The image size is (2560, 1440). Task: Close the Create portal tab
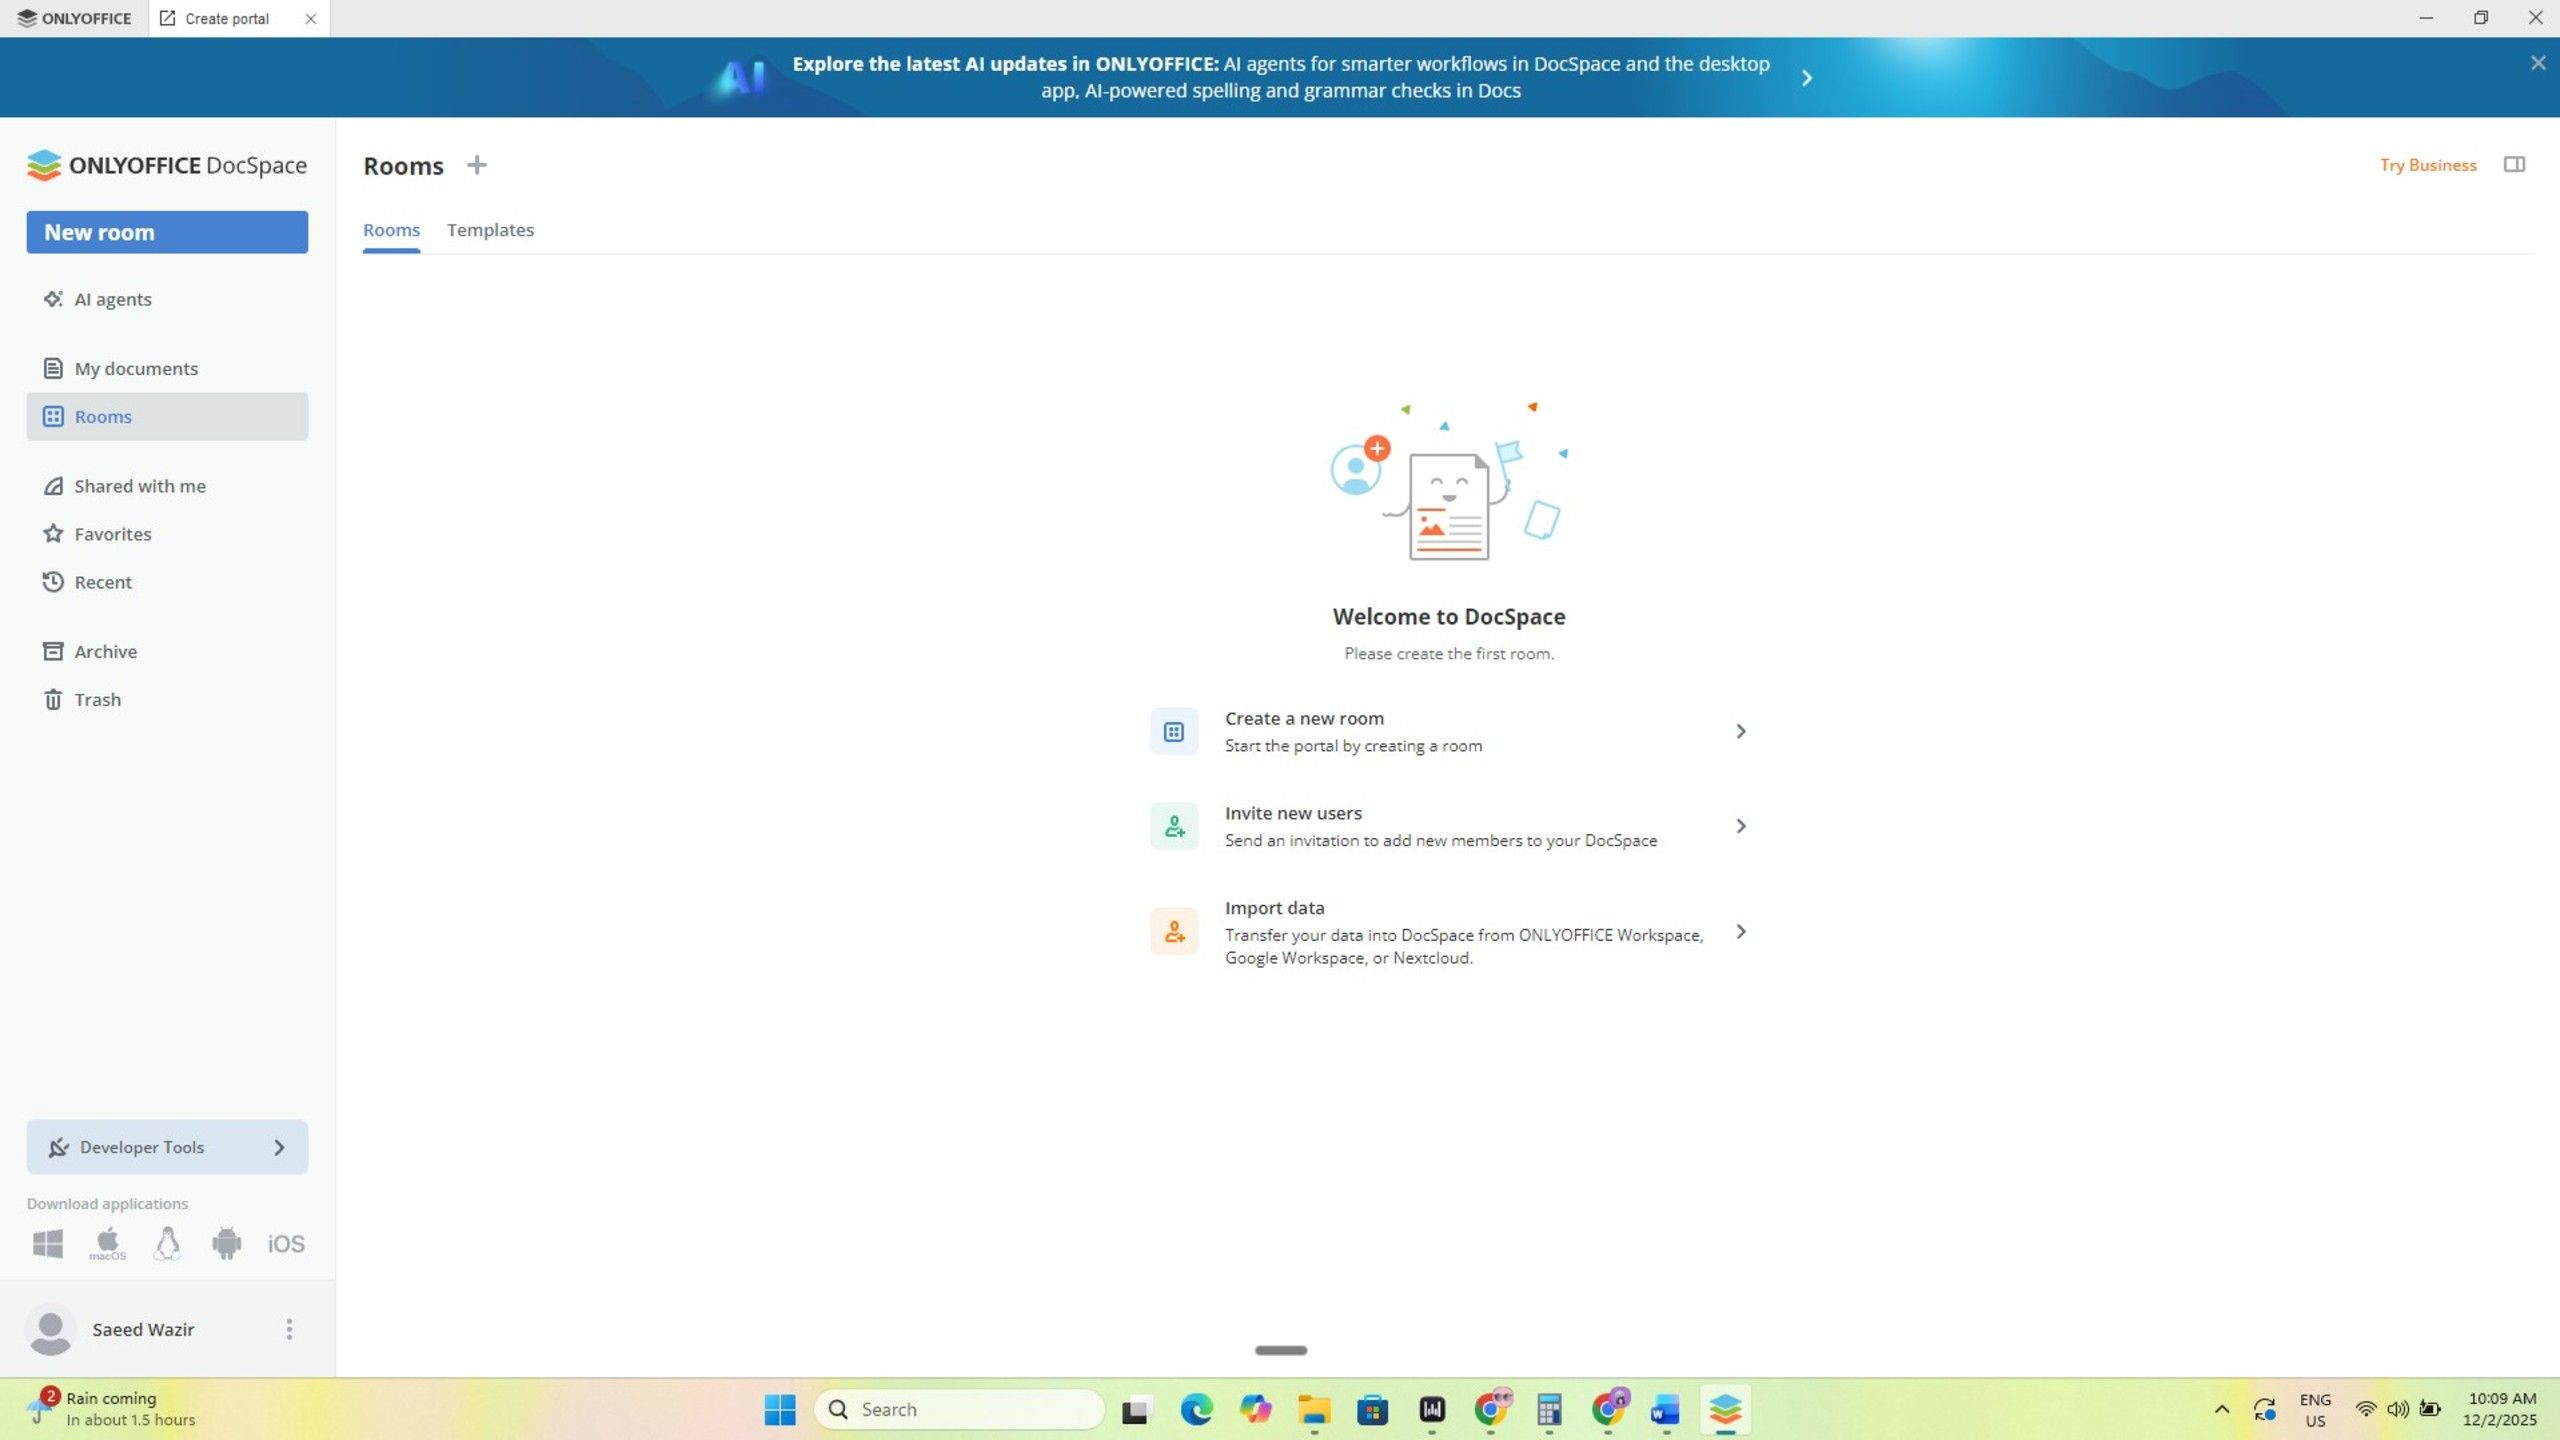coord(310,18)
